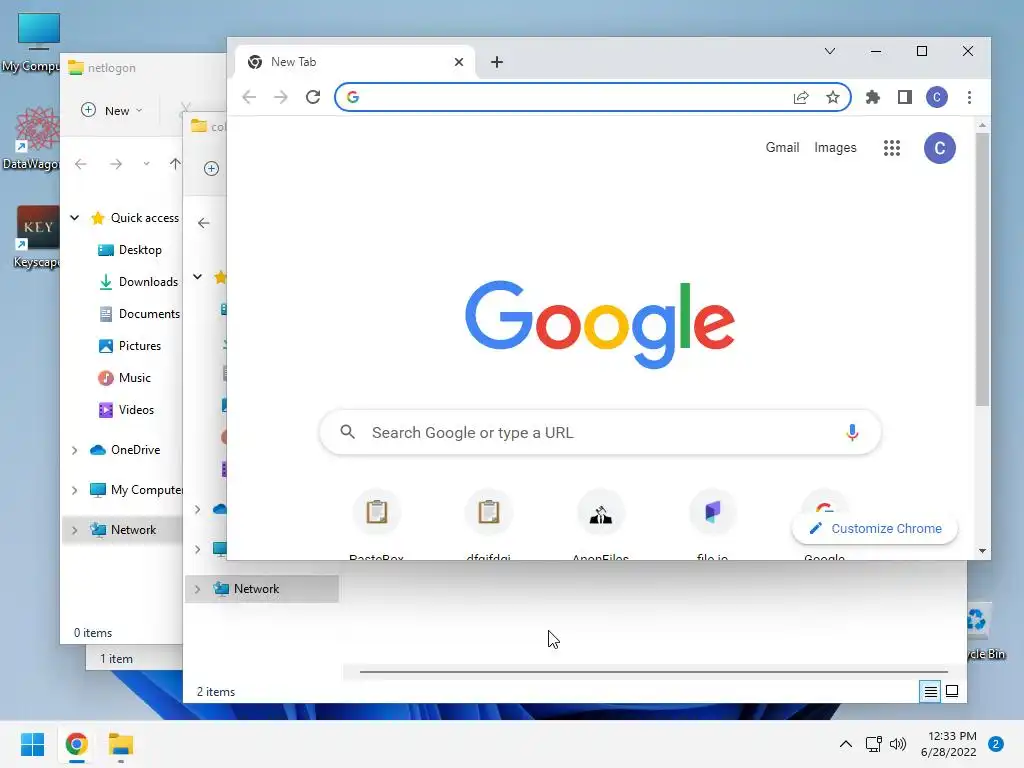Open the Google apps grid
Image resolution: width=1024 pixels, height=768 pixels.
click(892, 148)
